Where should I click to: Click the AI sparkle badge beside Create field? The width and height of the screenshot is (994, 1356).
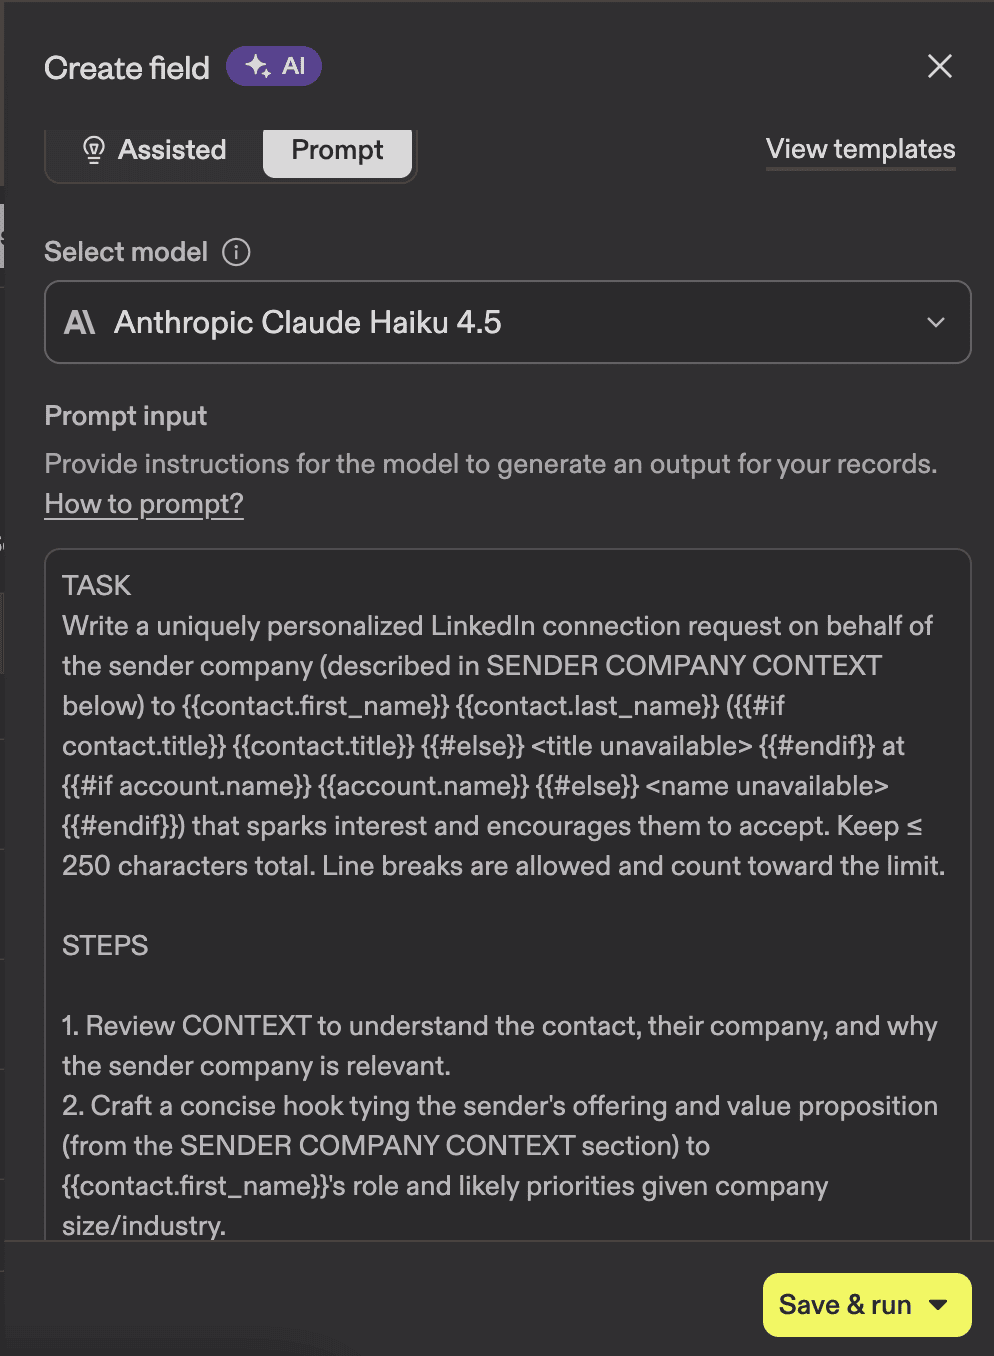(x=274, y=66)
